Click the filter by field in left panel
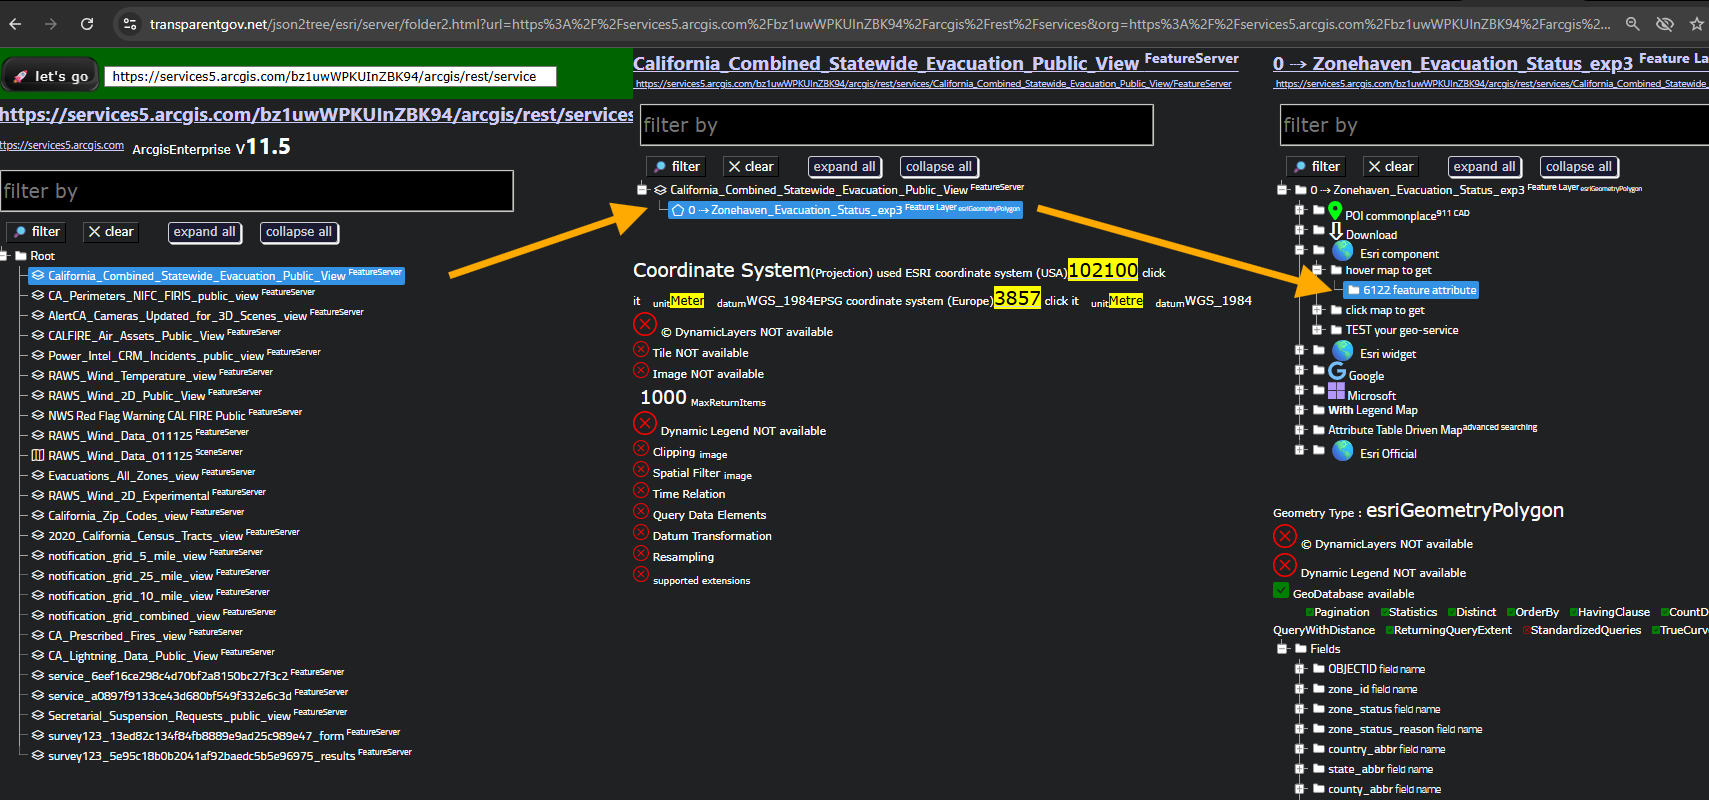The width and height of the screenshot is (1709, 800). 257,191
